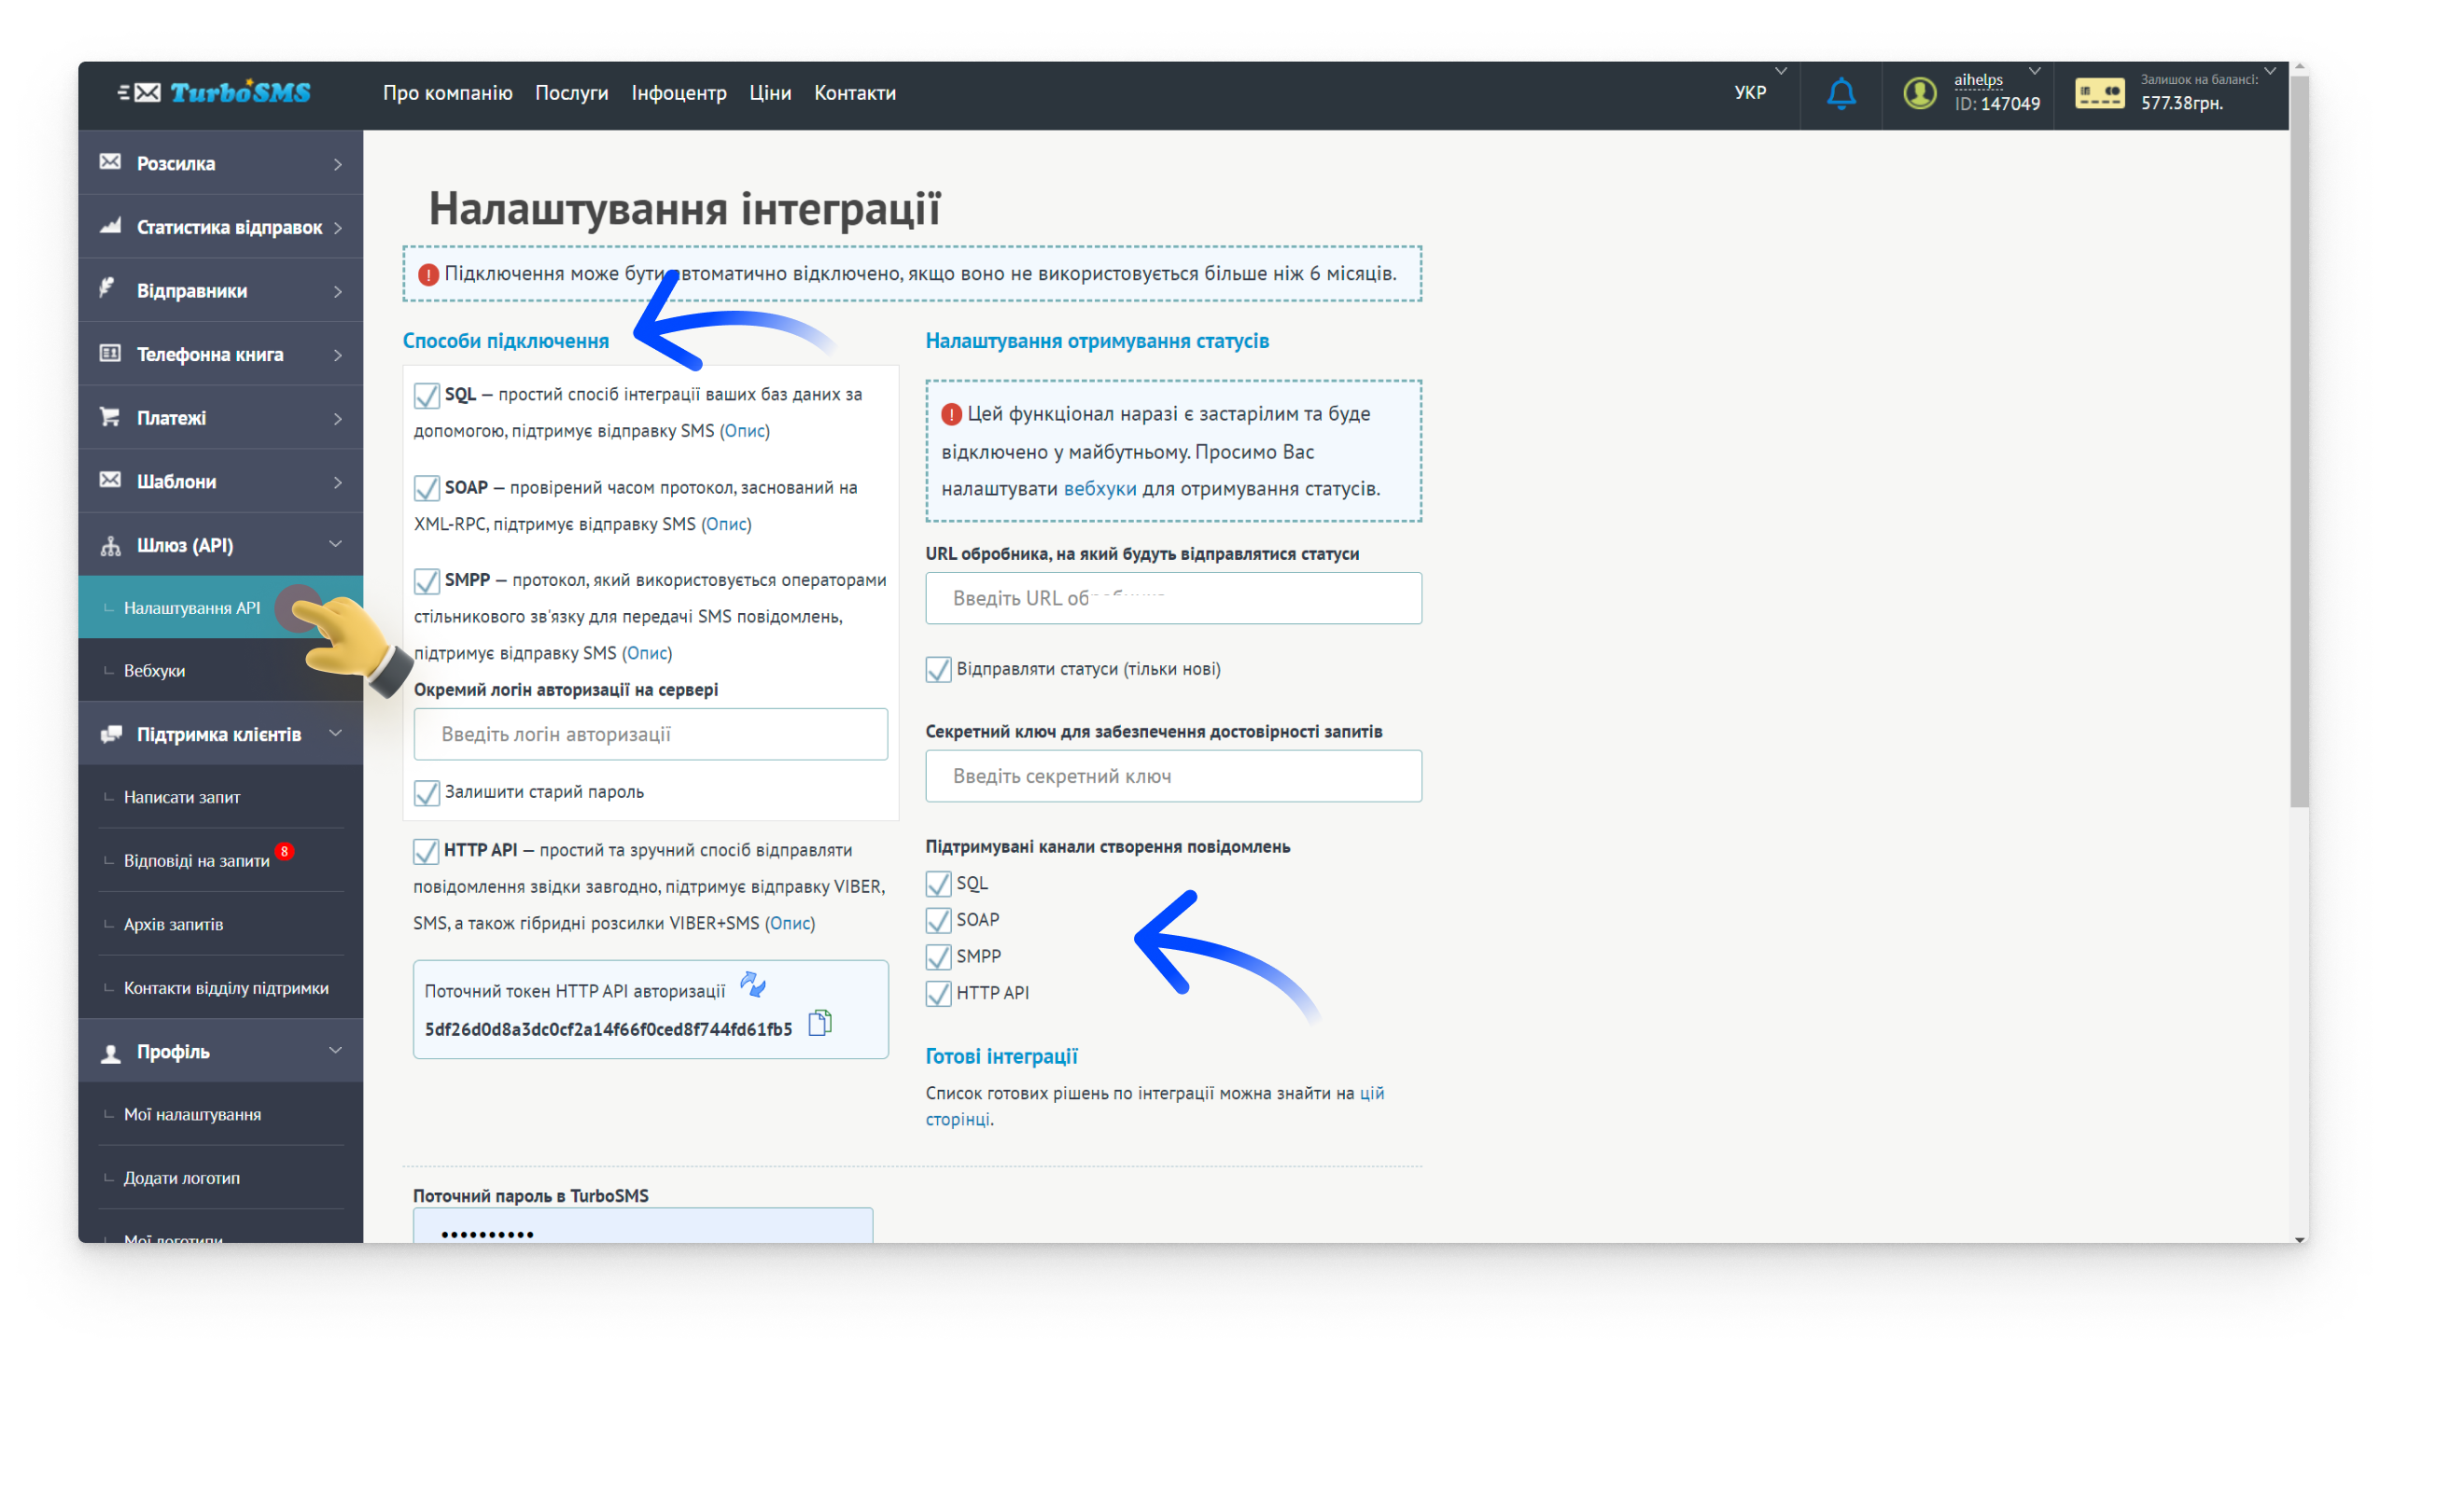Image resolution: width=2464 pixels, height=1493 pixels.
Task: Click the Телефонна книга icon
Action: [x=111, y=353]
